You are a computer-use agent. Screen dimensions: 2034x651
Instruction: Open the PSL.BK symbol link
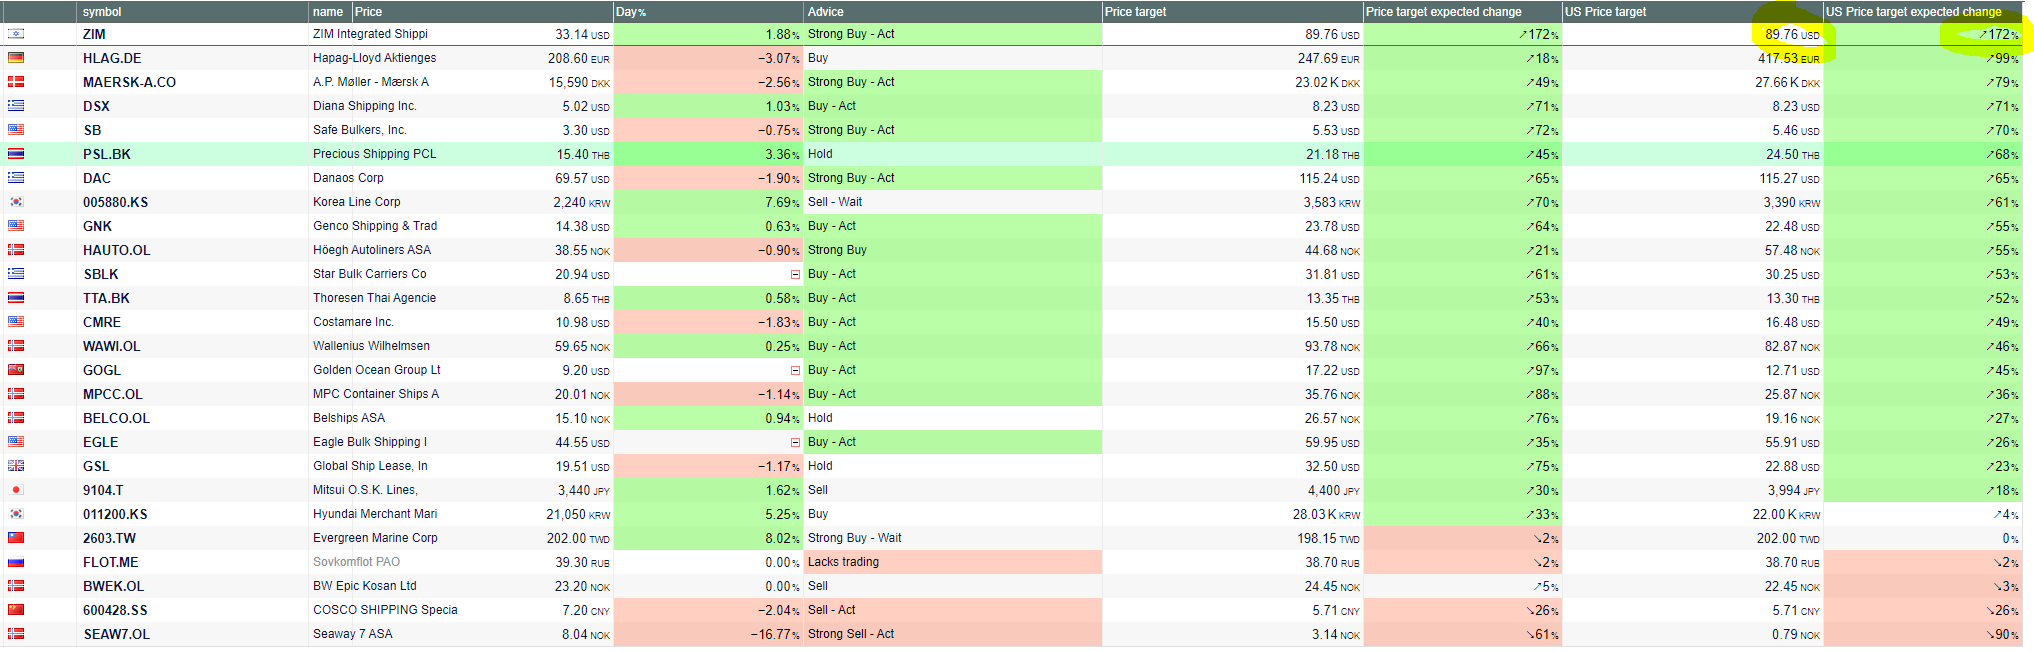[107, 154]
